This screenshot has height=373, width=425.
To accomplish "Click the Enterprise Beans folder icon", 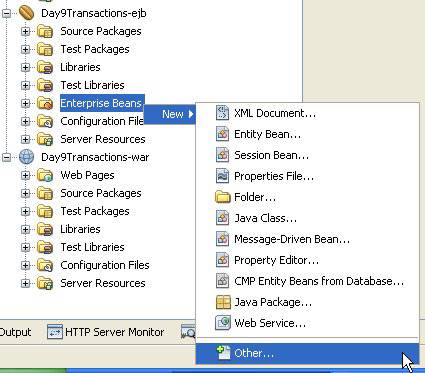I will pos(45,103).
